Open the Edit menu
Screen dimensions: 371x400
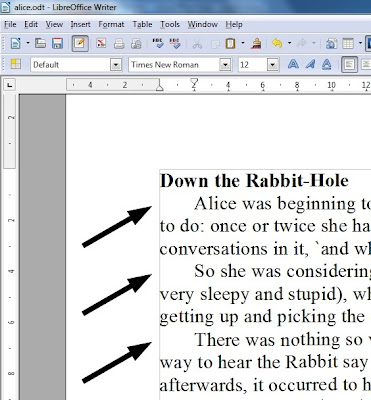tap(31, 24)
